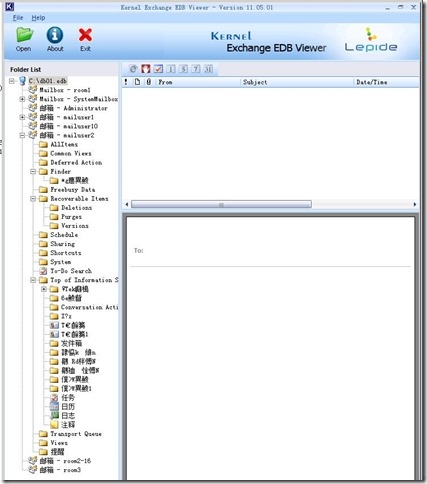This screenshot has width=427, height=484.
Task: Open an EDB file with Open button
Action: pyautogui.click(x=24, y=39)
